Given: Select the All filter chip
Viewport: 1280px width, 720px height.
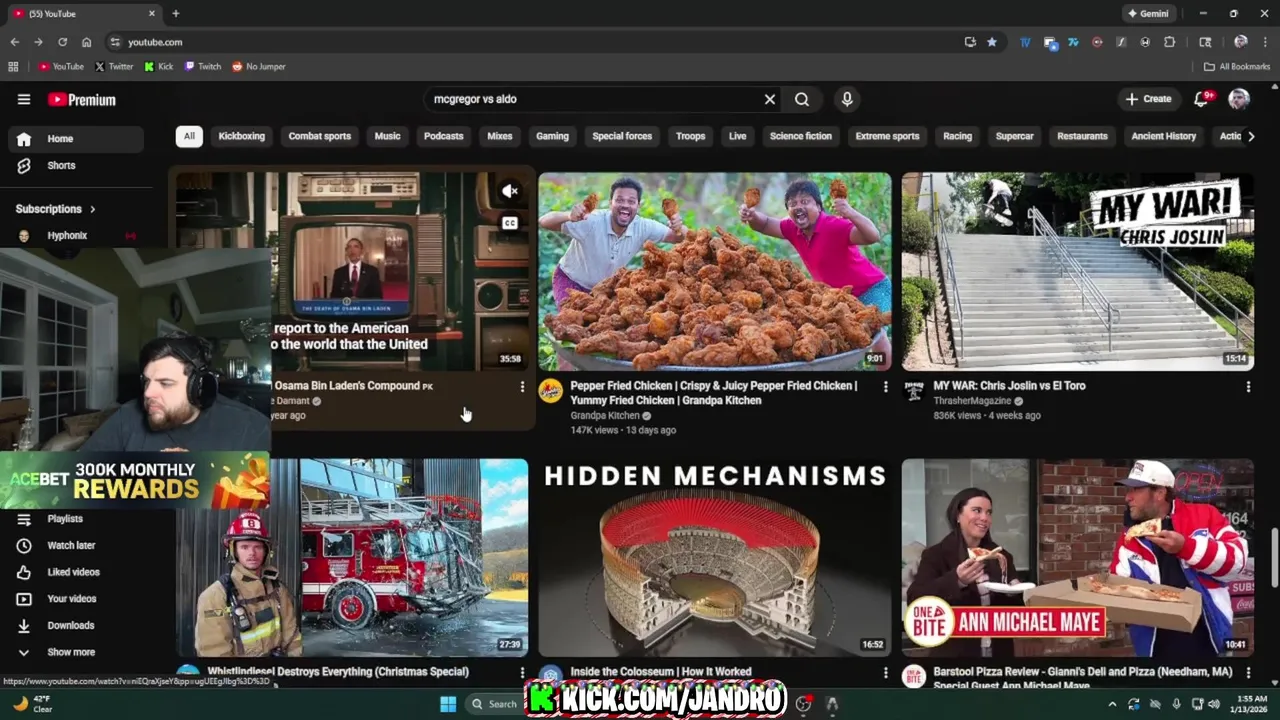Looking at the screenshot, I should click(189, 136).
